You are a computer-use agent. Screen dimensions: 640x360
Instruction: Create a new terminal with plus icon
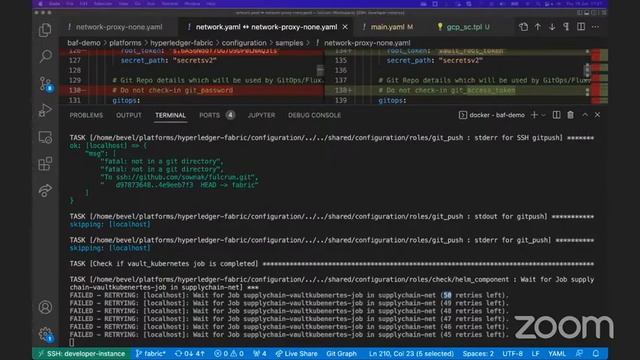coord(534,115)
